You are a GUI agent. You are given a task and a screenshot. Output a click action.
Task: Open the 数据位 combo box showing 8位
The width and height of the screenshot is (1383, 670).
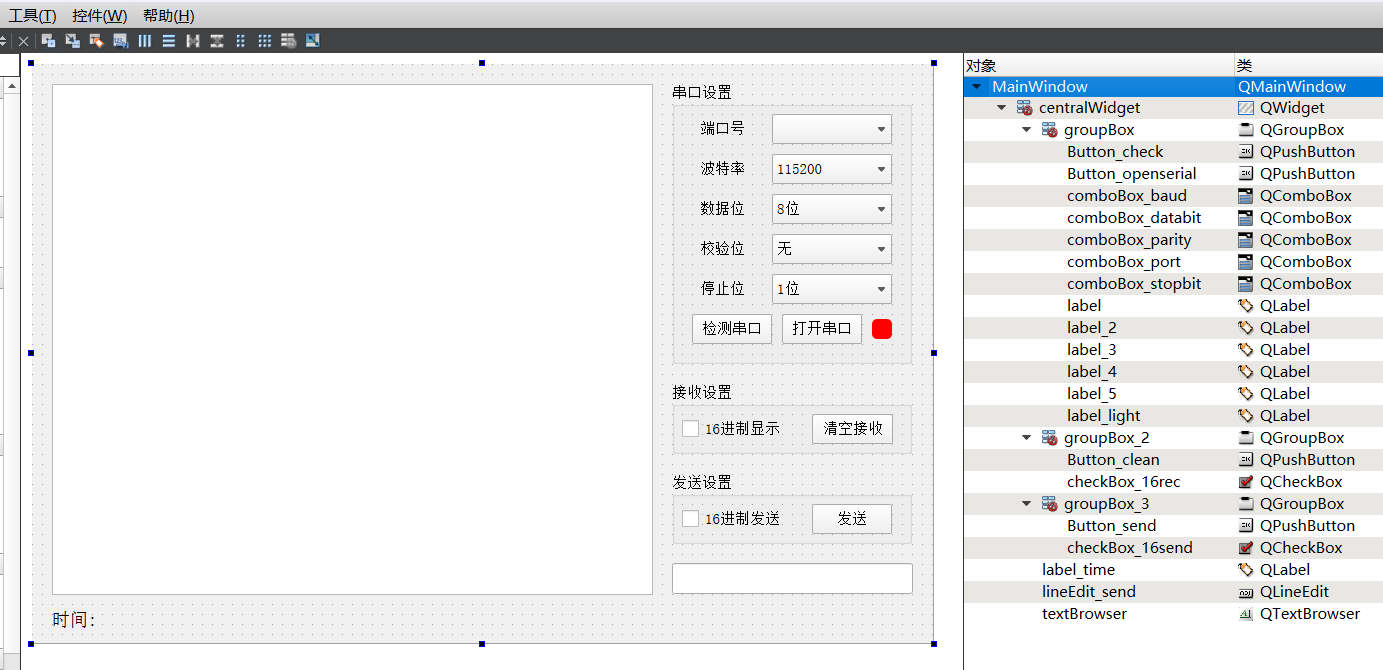832,209
